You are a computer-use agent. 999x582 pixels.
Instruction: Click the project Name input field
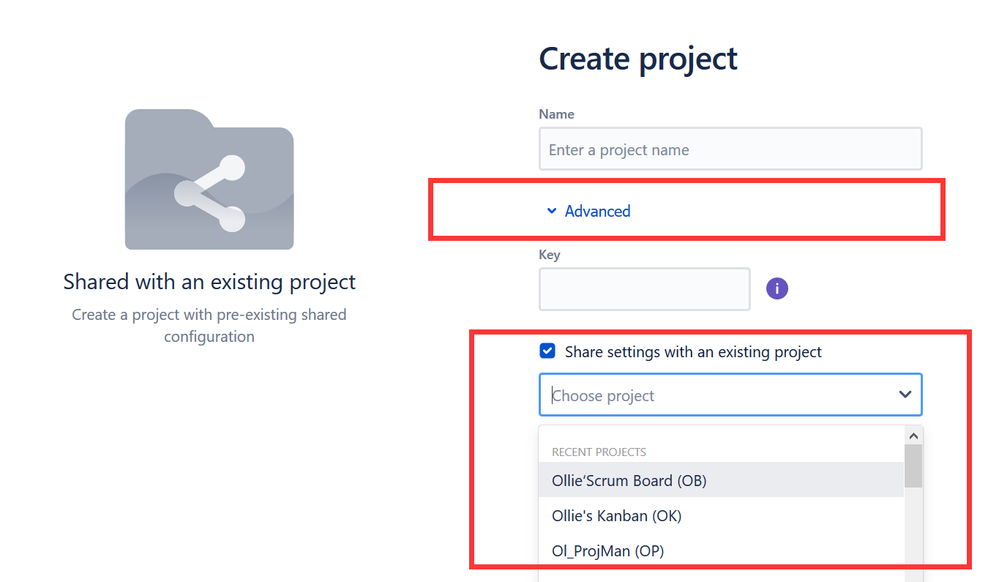tap(730, 149)
